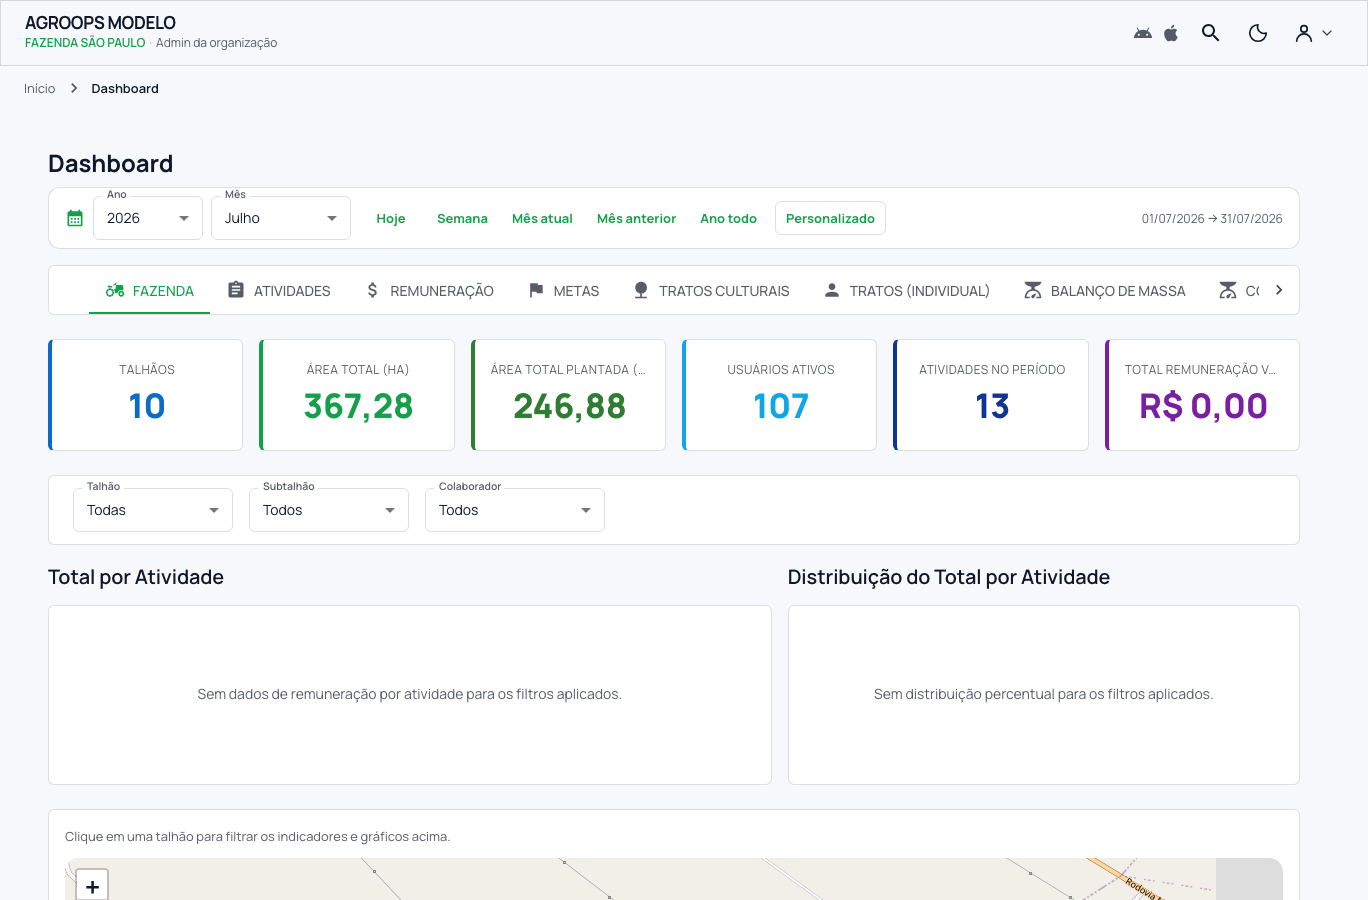Screen dimensions: 1368x900
Task: Open the Talhão Todas dropdown
Action: (x=153, y=510)
